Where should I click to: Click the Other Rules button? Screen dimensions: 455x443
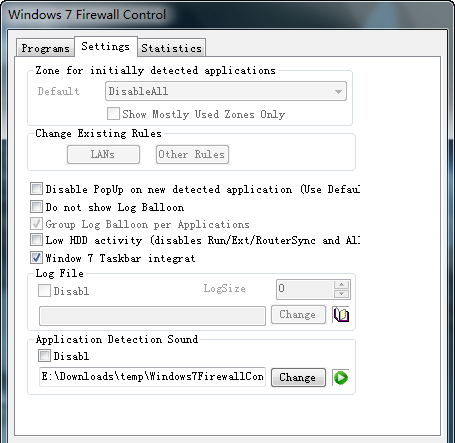click(192, 154)
